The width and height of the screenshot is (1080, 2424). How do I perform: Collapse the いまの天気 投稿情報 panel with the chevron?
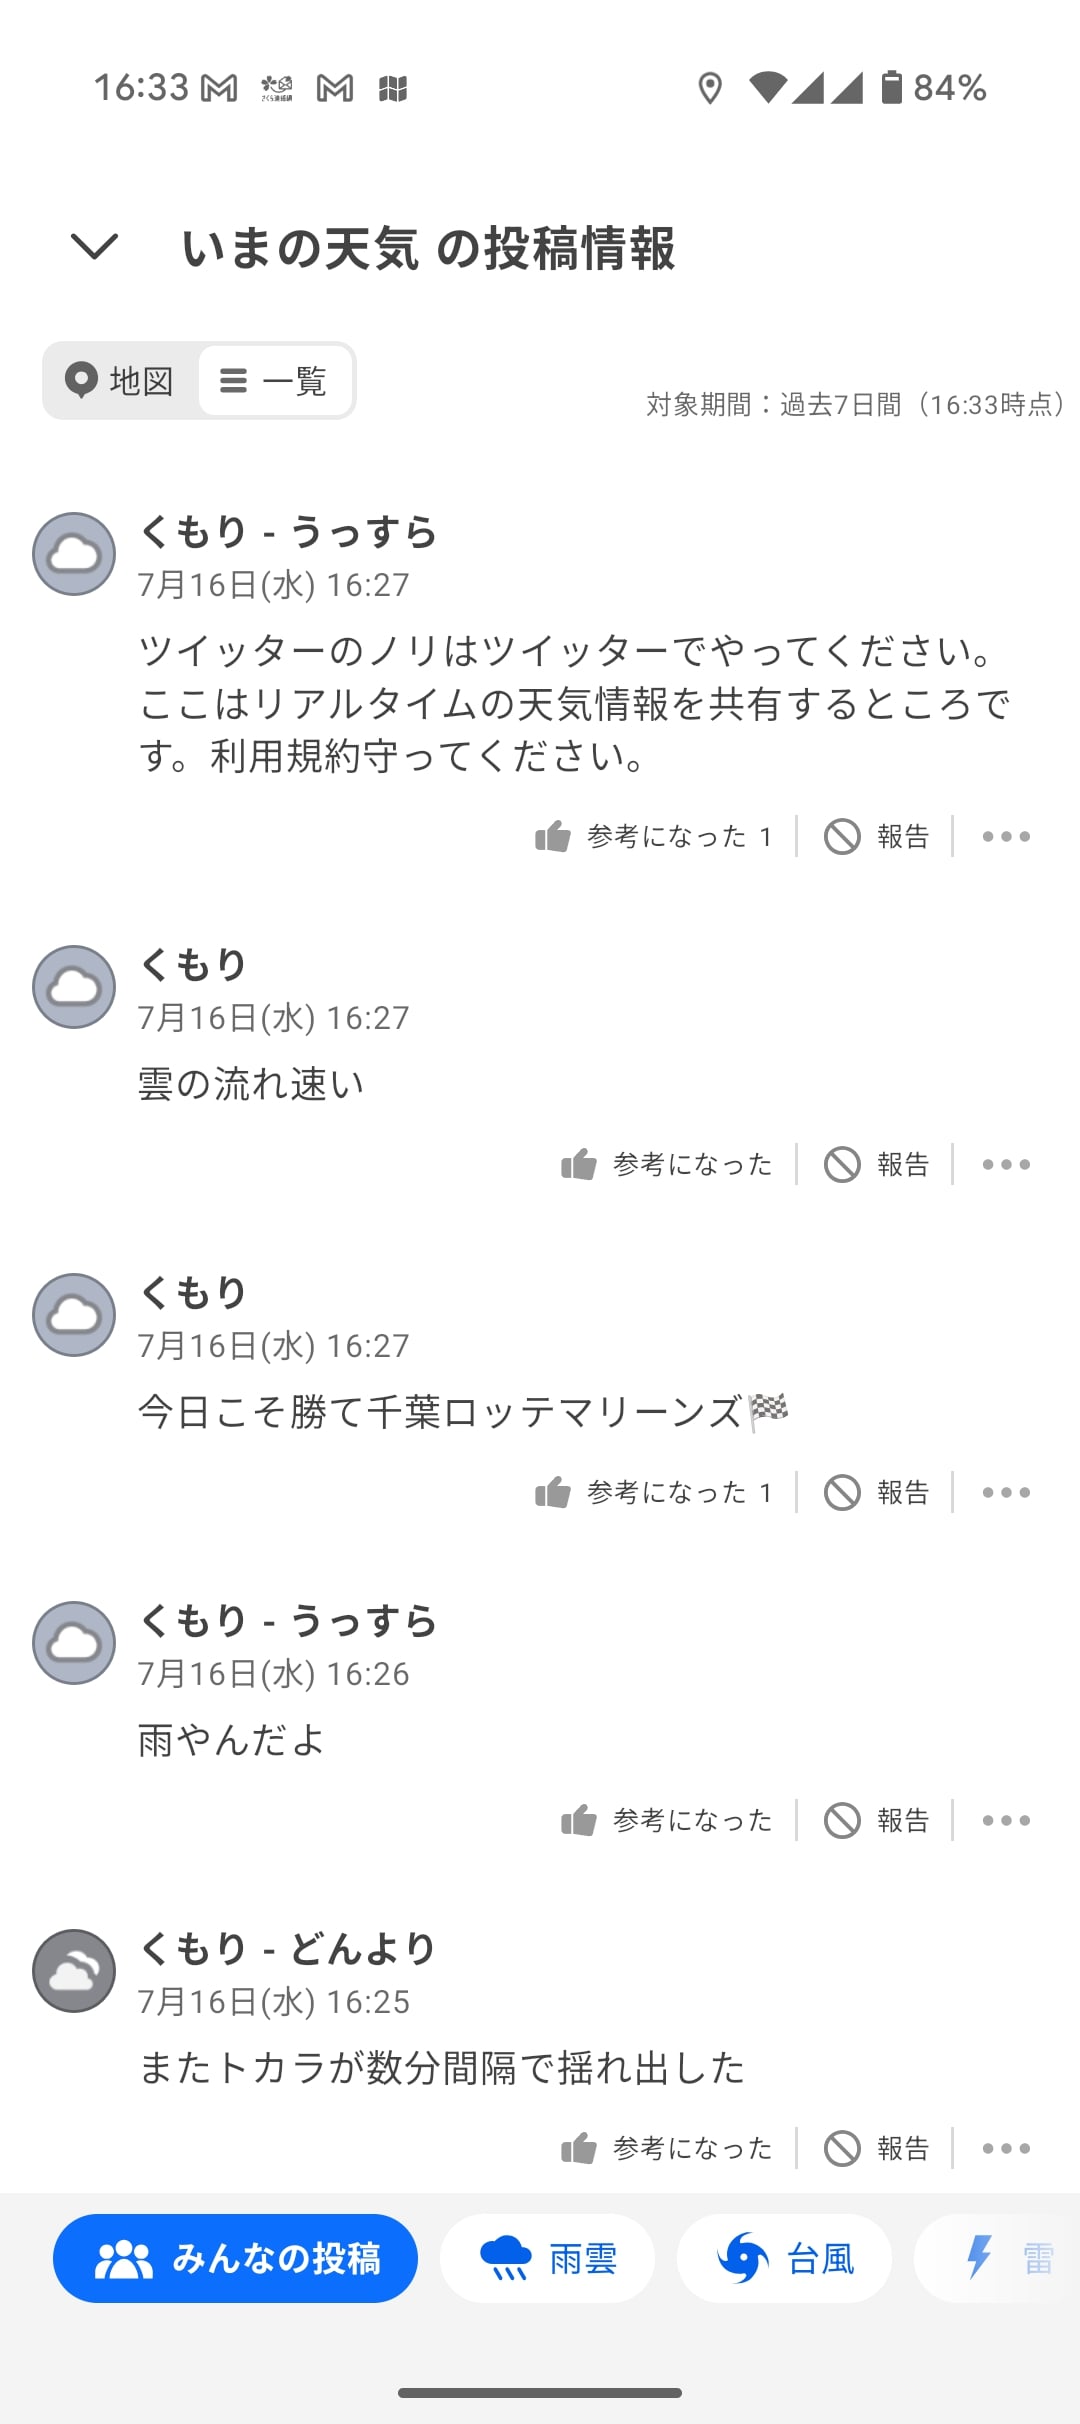pos(95,246)
